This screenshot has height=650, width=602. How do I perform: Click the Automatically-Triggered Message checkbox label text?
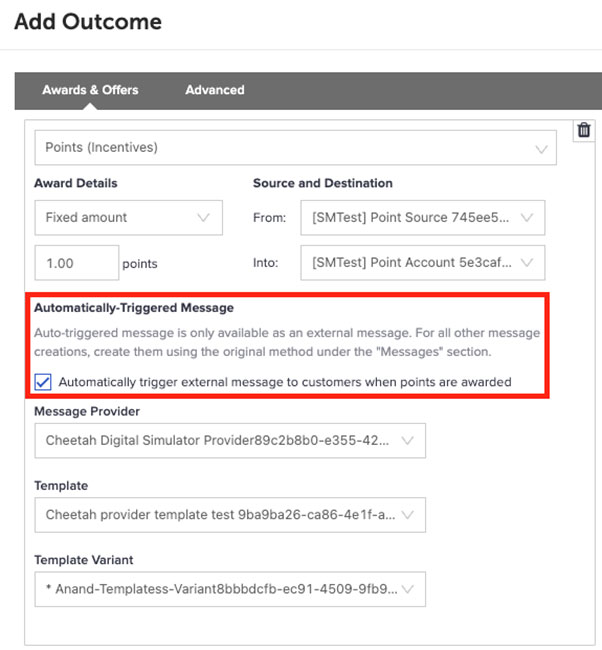click(285, 381)
